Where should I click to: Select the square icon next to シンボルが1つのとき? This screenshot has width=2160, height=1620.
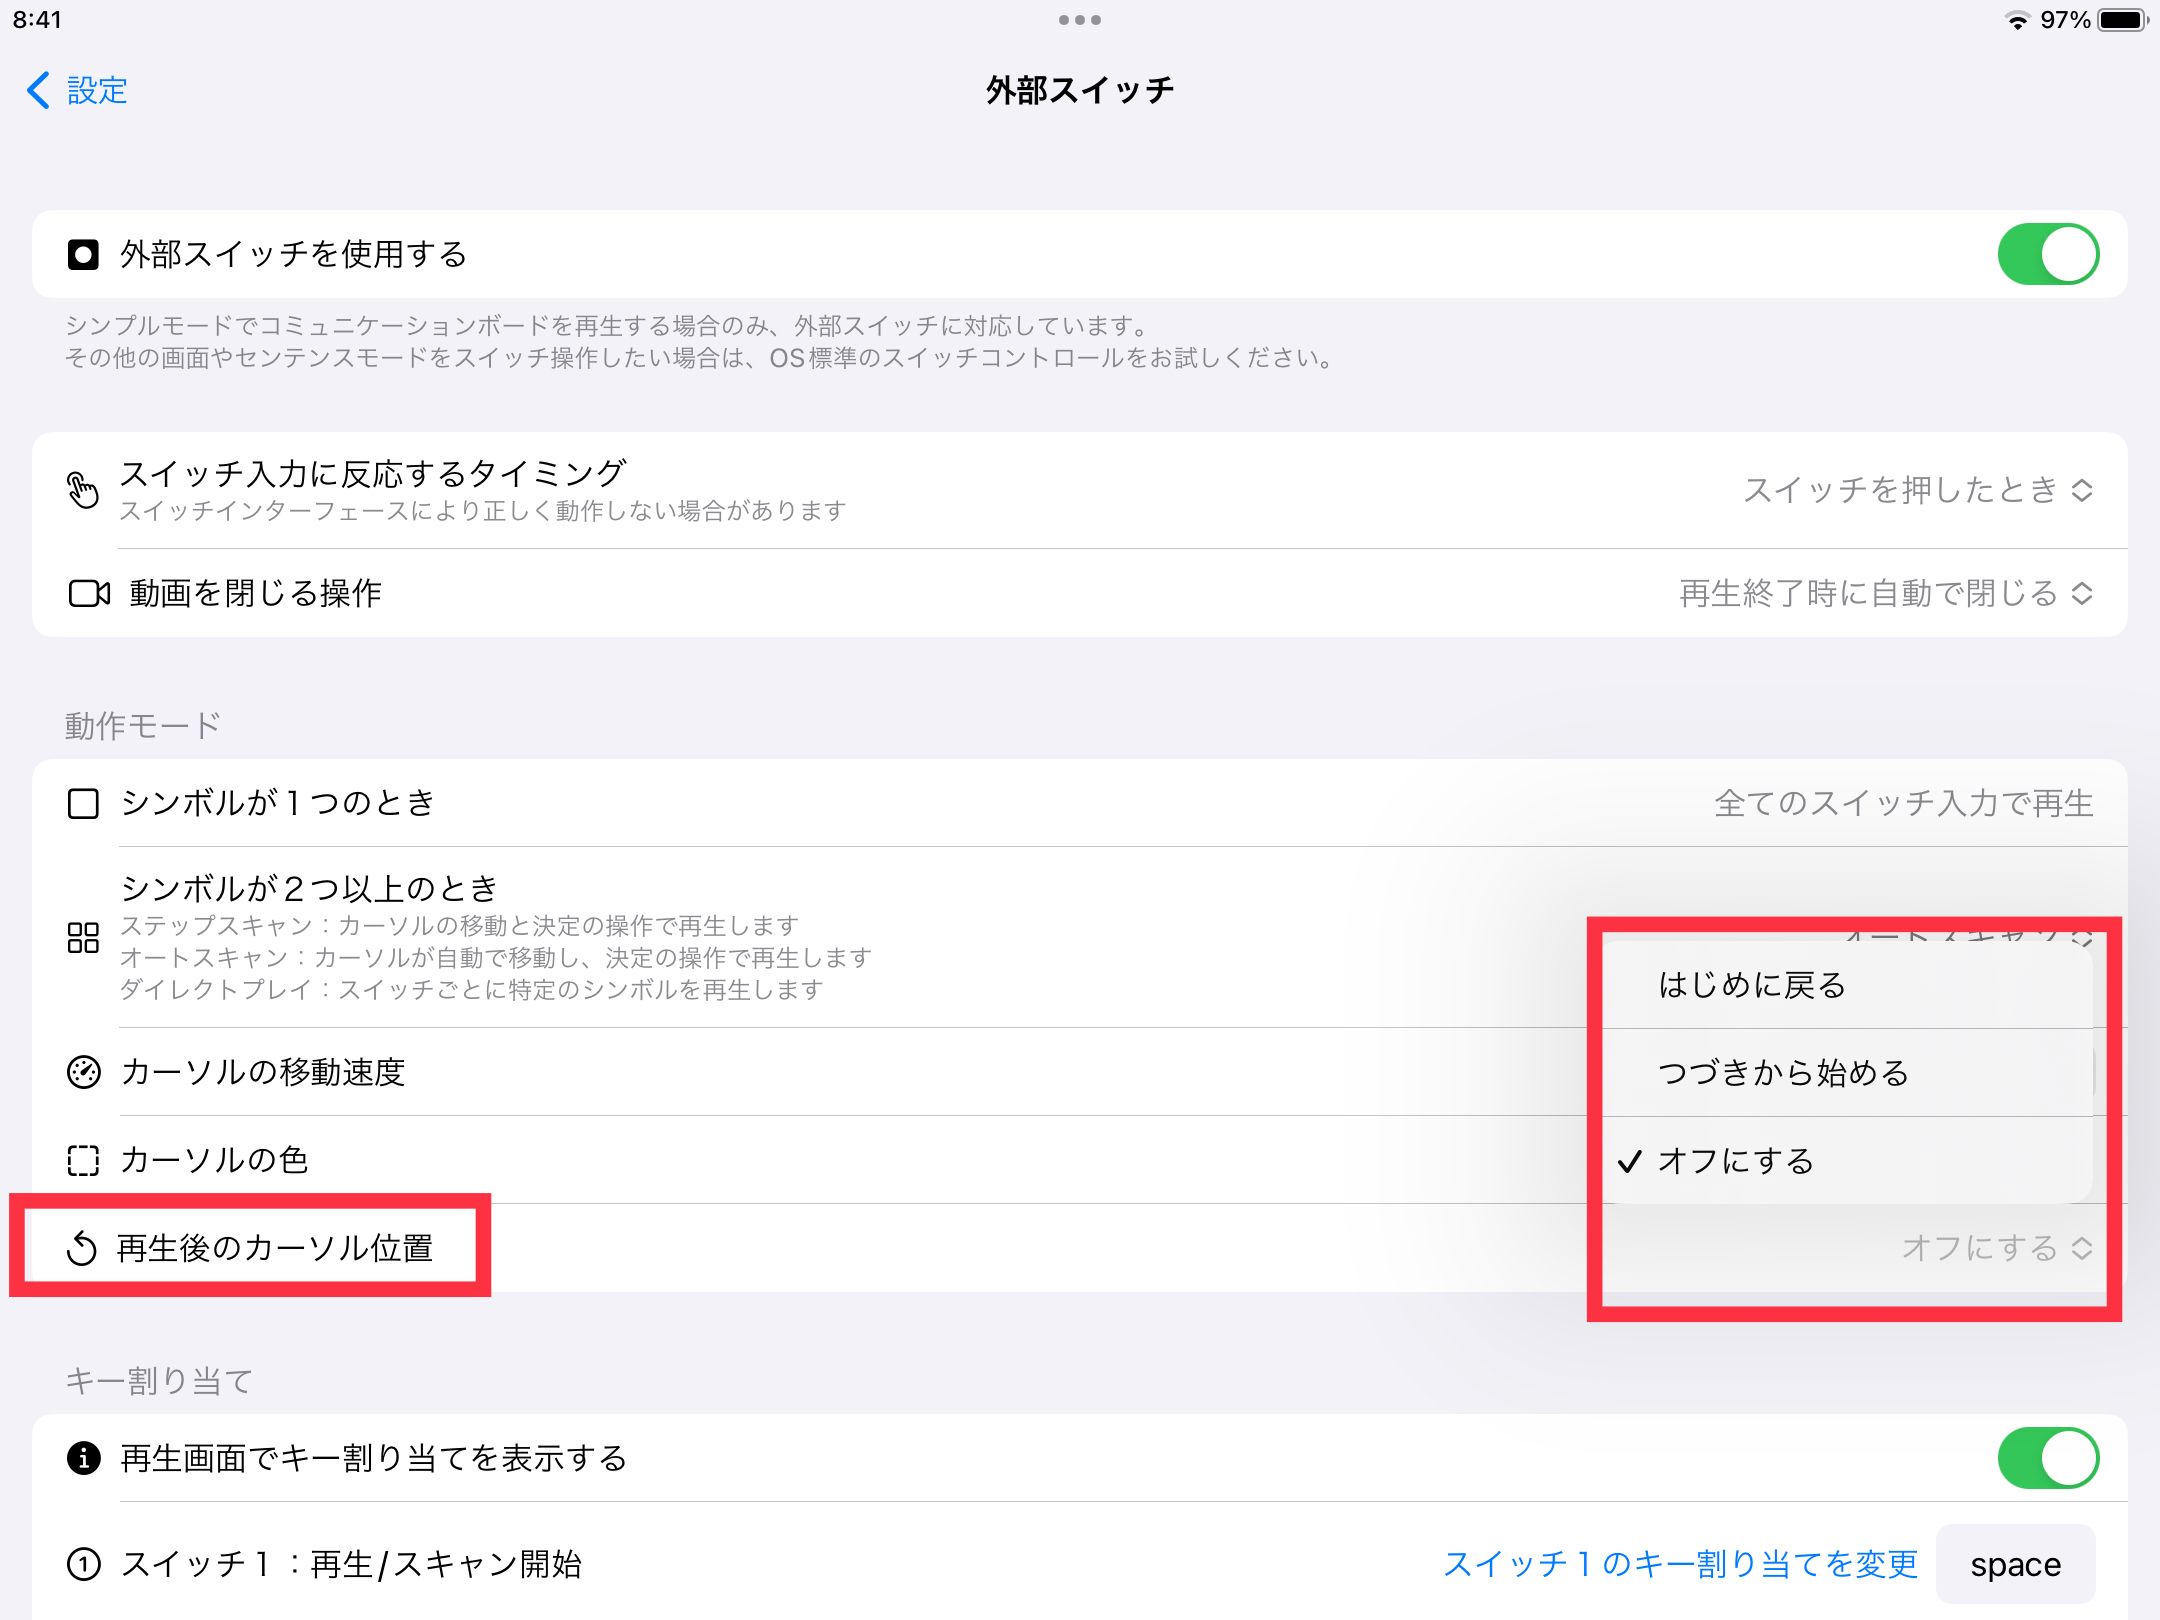(83, 802)
